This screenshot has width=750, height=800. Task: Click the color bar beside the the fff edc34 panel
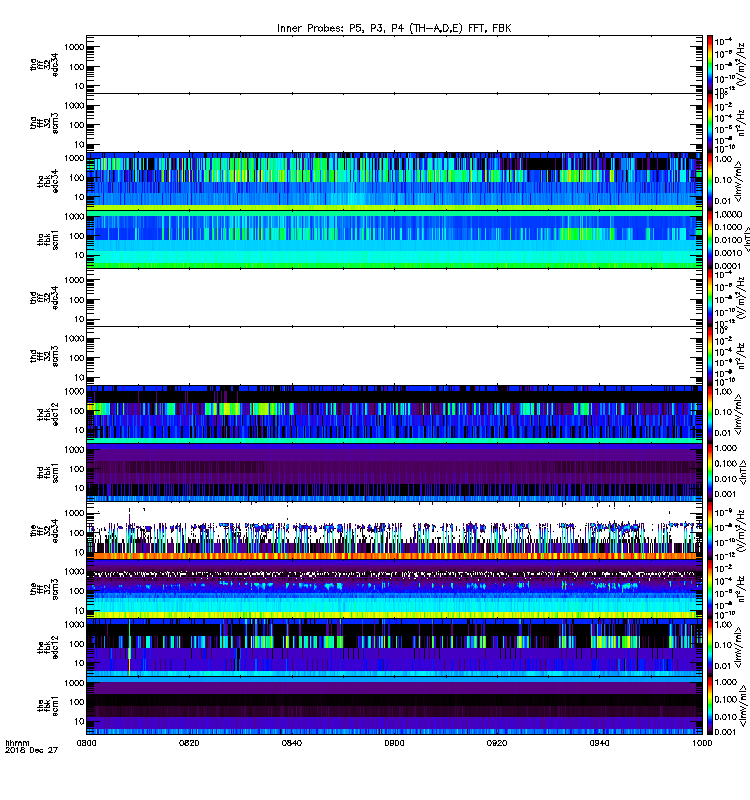(x=710, y=530)
